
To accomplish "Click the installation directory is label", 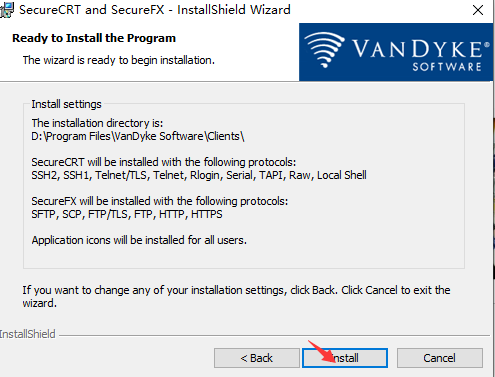I will [97, 123].
